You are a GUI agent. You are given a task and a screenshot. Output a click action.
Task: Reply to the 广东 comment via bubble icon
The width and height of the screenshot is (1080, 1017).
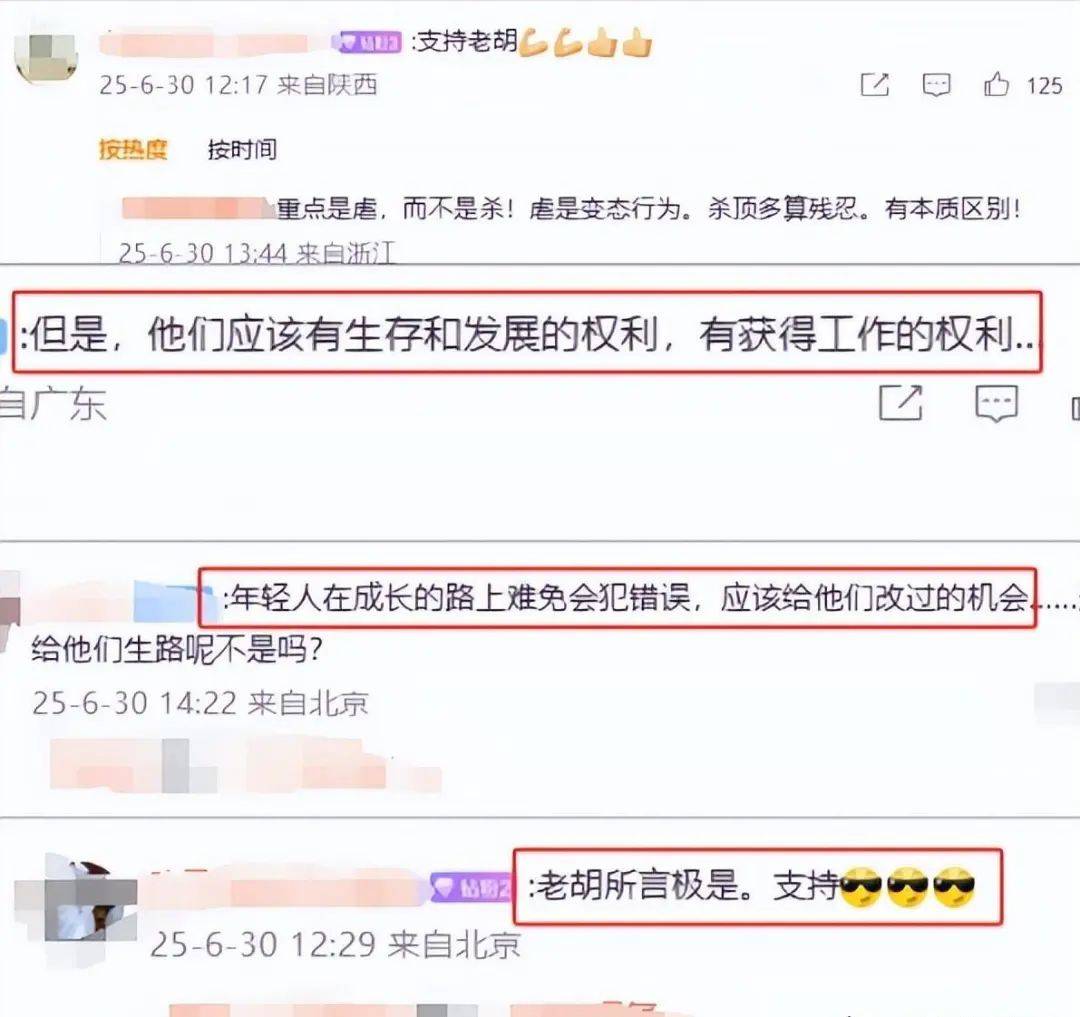pos(997,403)
